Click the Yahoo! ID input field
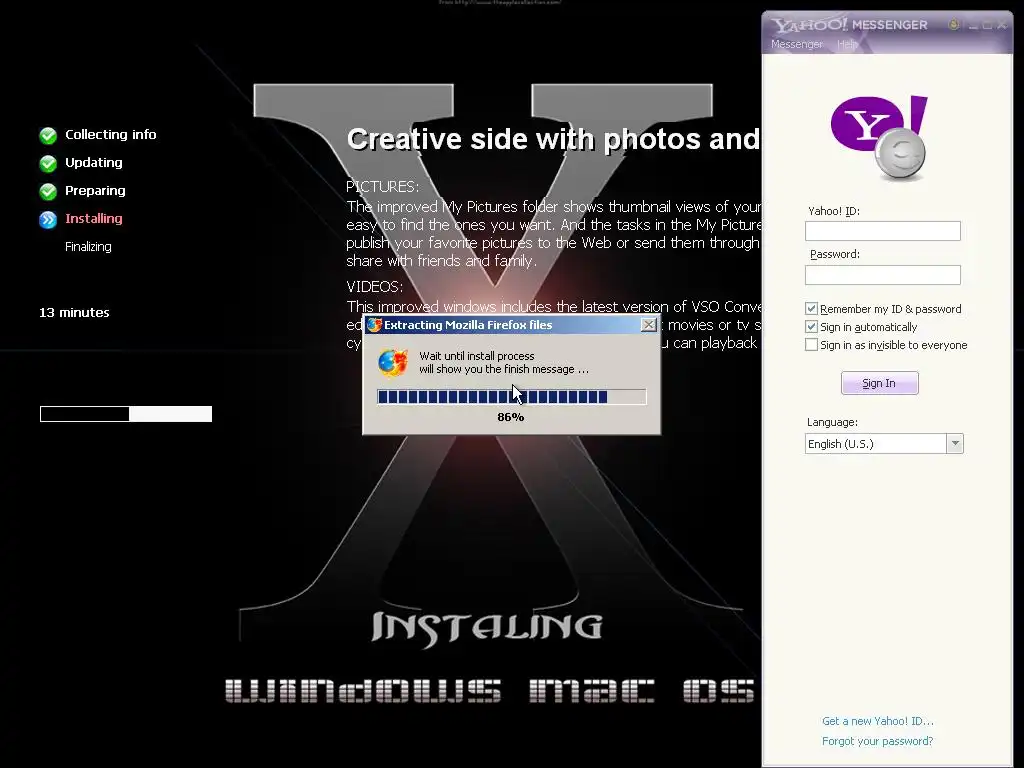The height and width of the screenshot is (768, 1024). [882, 231]
